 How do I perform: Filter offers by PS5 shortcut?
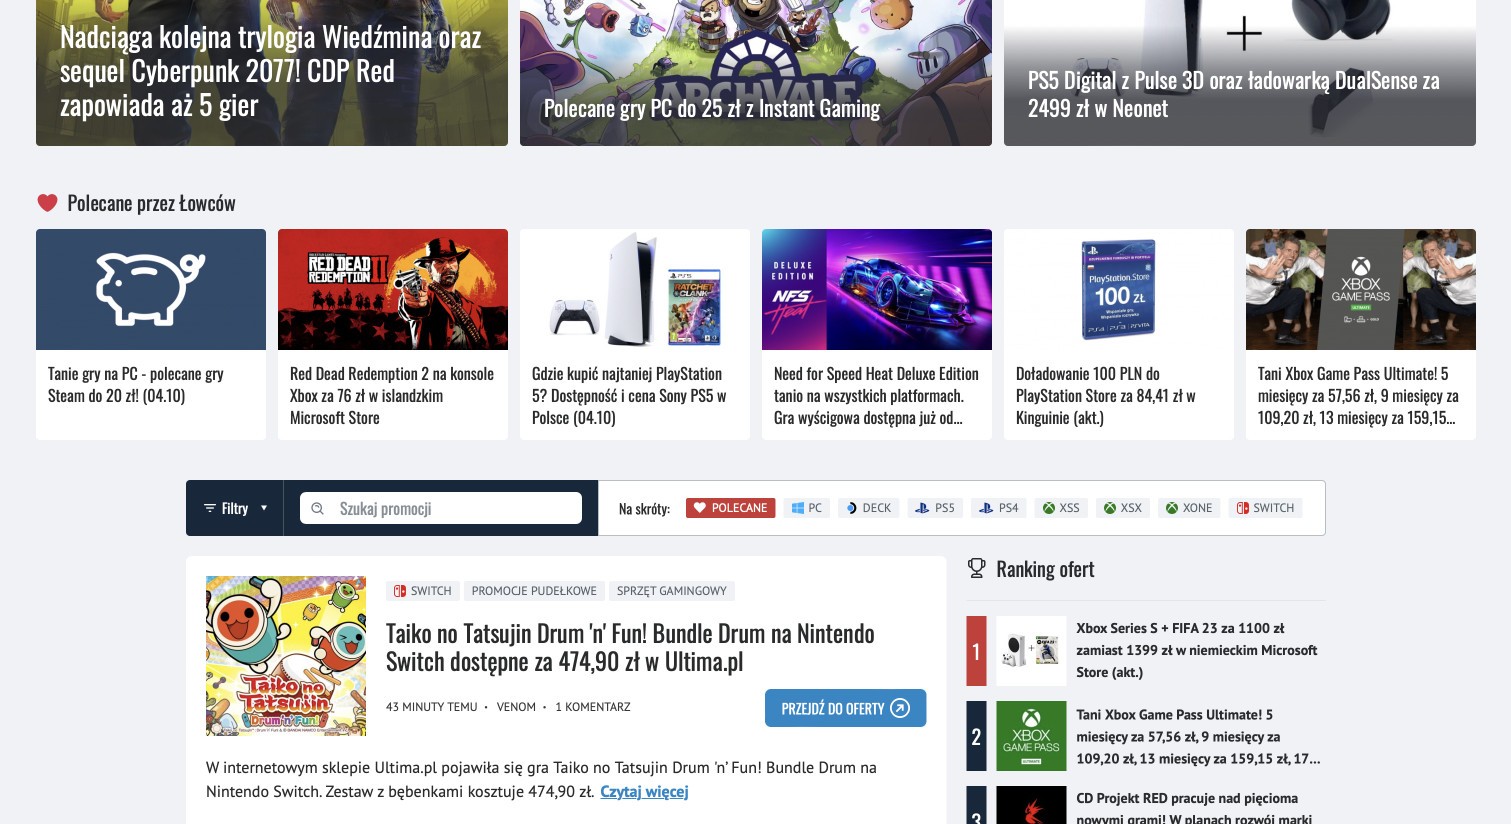click(934, 508)
